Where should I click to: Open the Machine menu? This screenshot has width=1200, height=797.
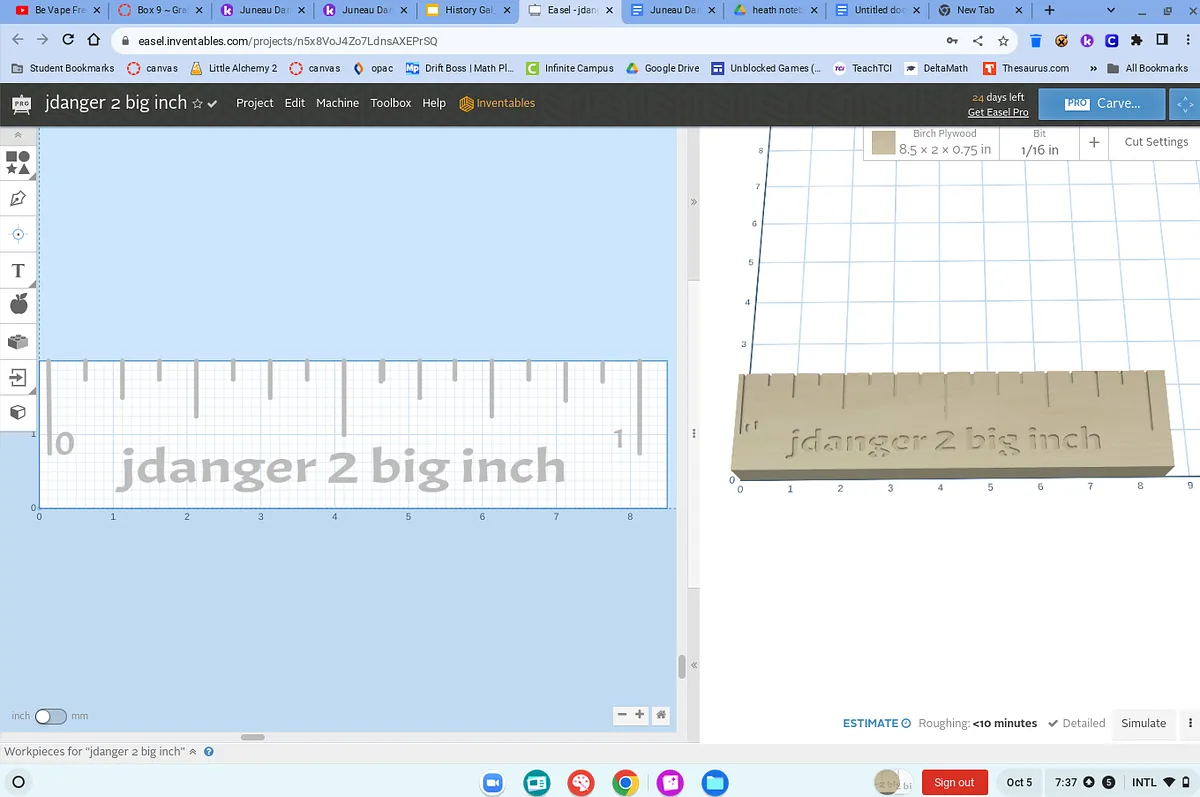(x=337, y=103)
